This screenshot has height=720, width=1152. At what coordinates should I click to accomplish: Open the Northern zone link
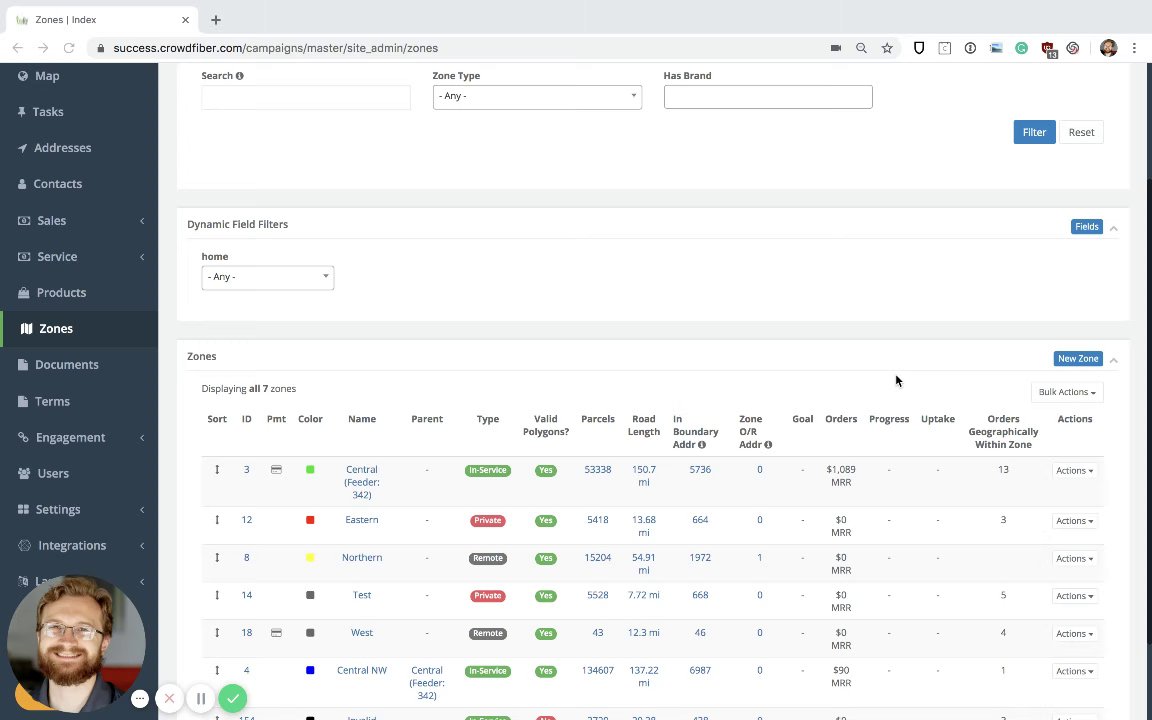coord(361,558)
